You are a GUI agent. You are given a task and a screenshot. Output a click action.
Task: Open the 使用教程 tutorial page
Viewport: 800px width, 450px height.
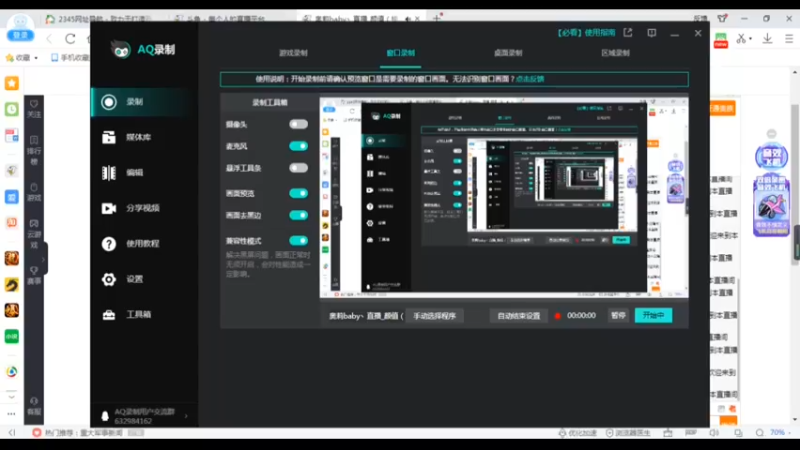(x=142, y=244)
